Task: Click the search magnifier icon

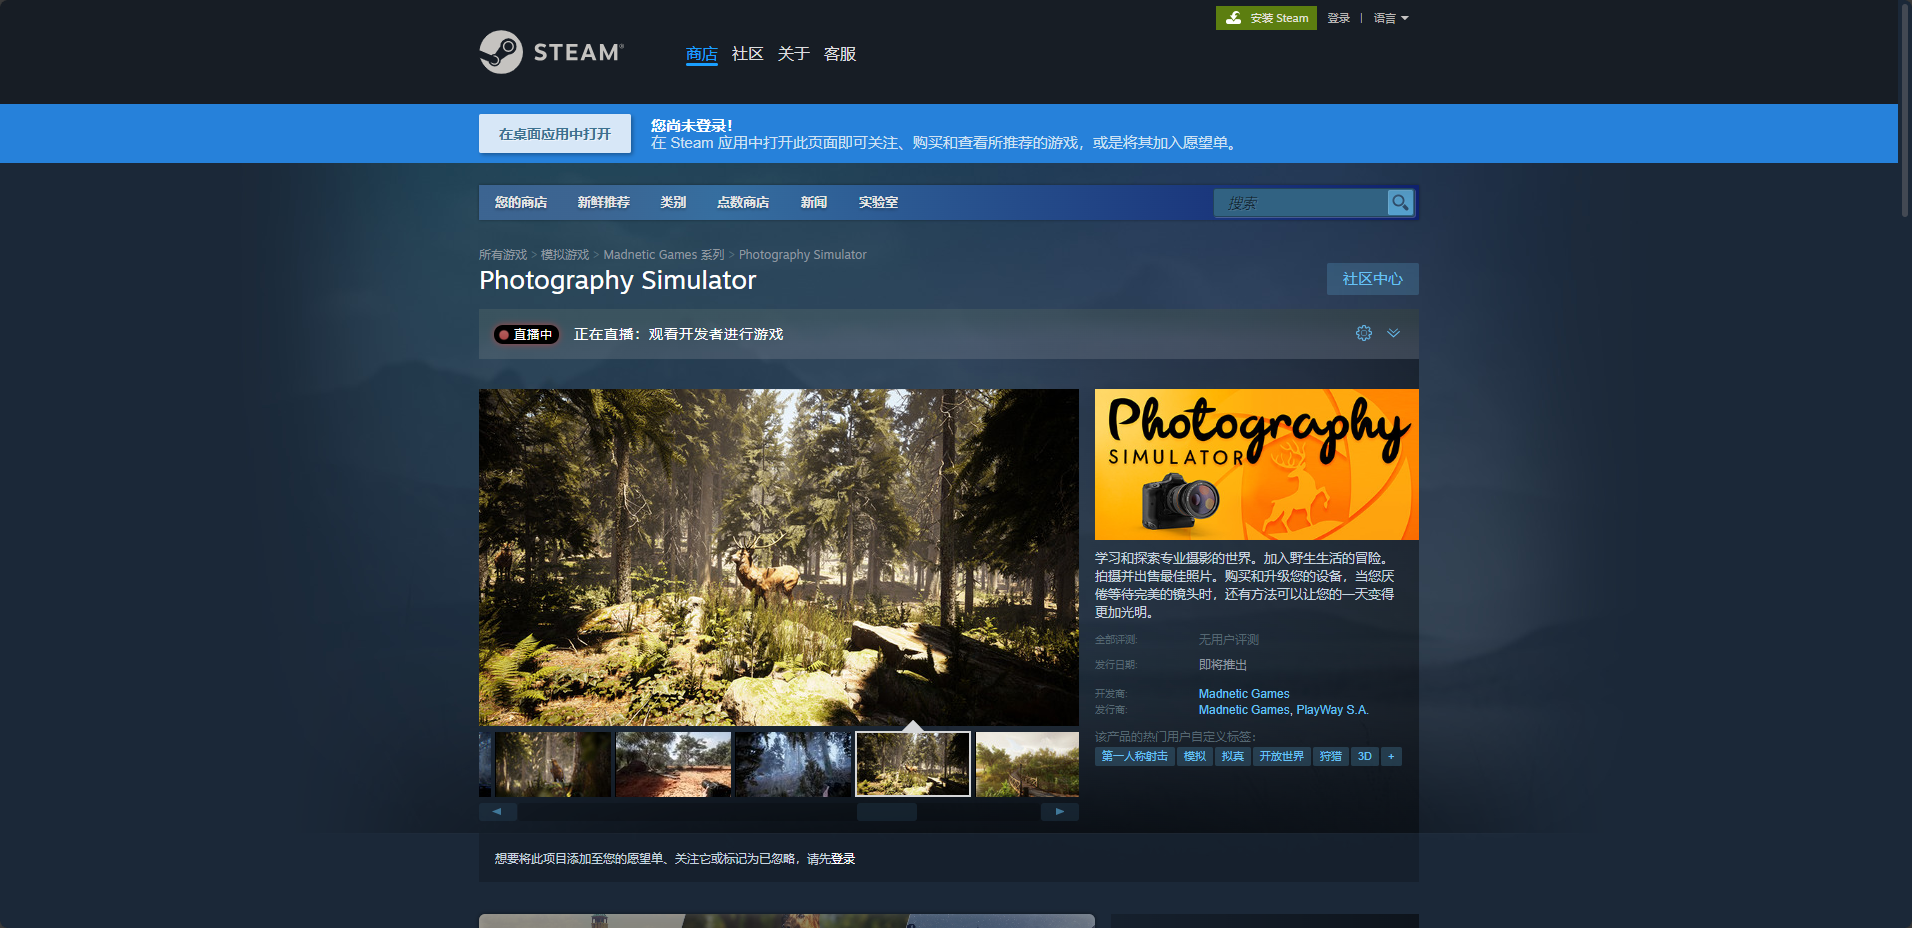Action: click(1400, 202)
